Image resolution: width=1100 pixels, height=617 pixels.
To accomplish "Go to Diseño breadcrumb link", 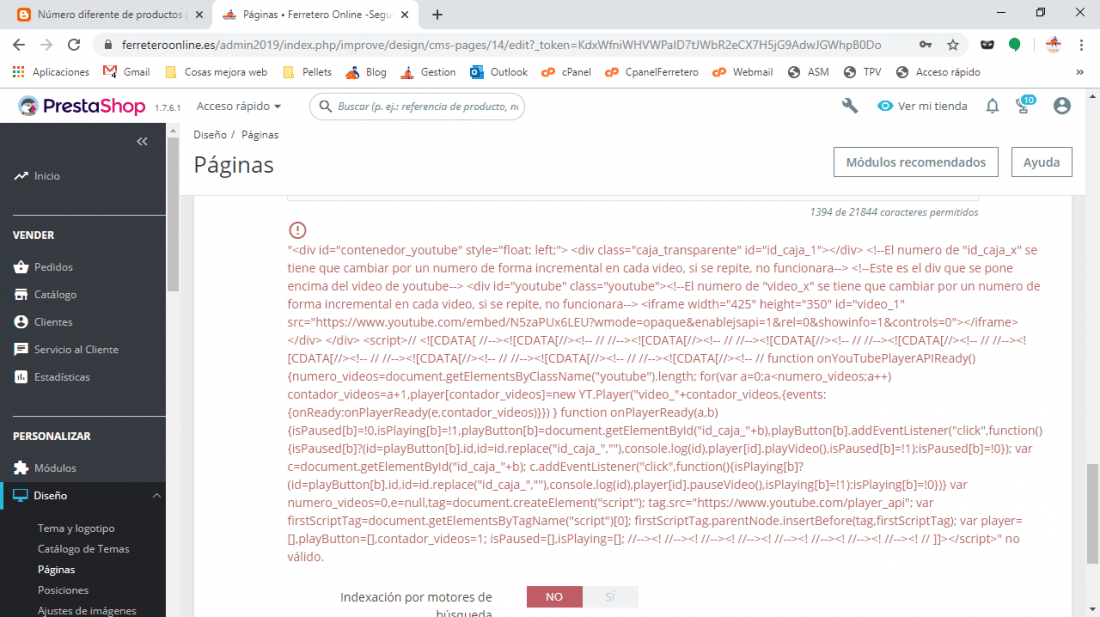I will [210, 135].
